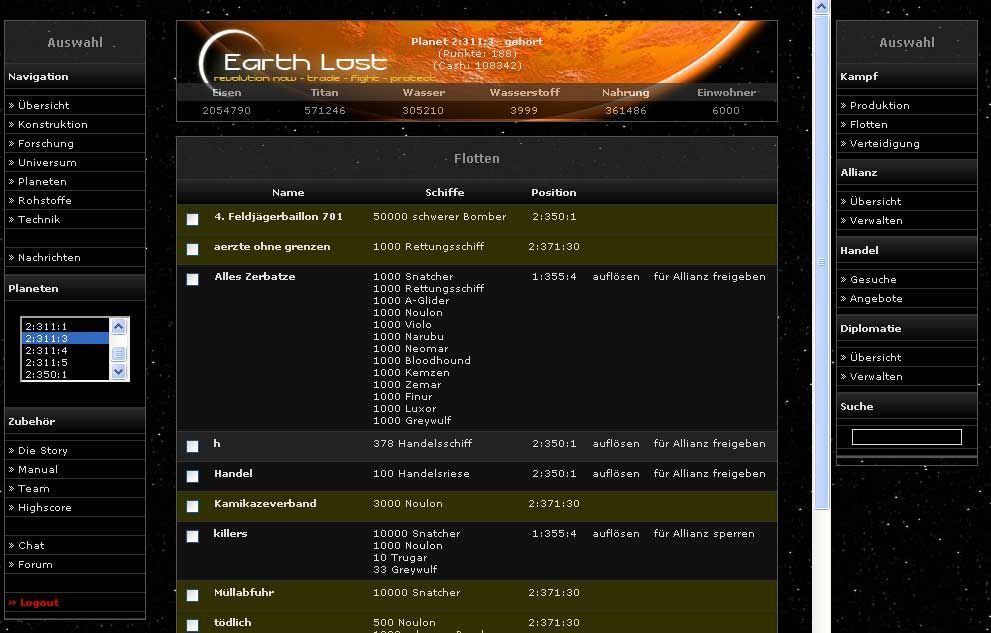Click the Eisen value 2054790

point(226,111)
